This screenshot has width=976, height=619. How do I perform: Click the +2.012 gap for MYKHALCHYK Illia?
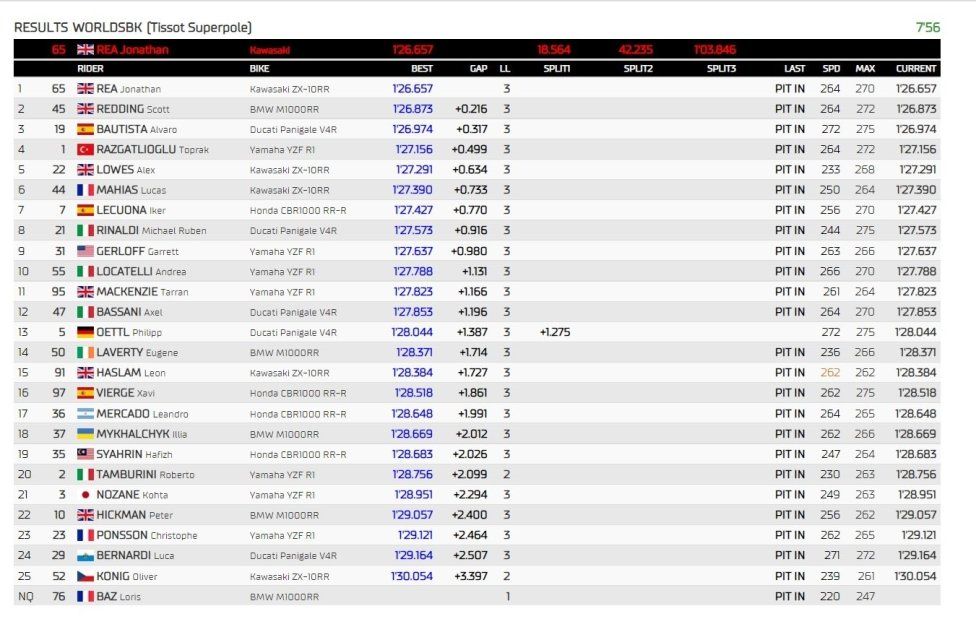pos(471,433)
